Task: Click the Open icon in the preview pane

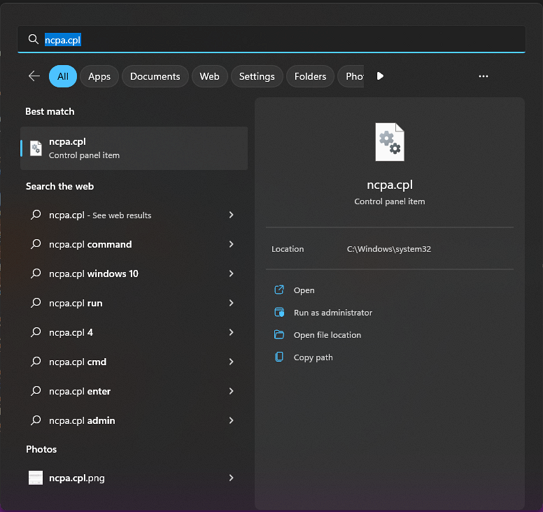Action: [x=279, y=290]
